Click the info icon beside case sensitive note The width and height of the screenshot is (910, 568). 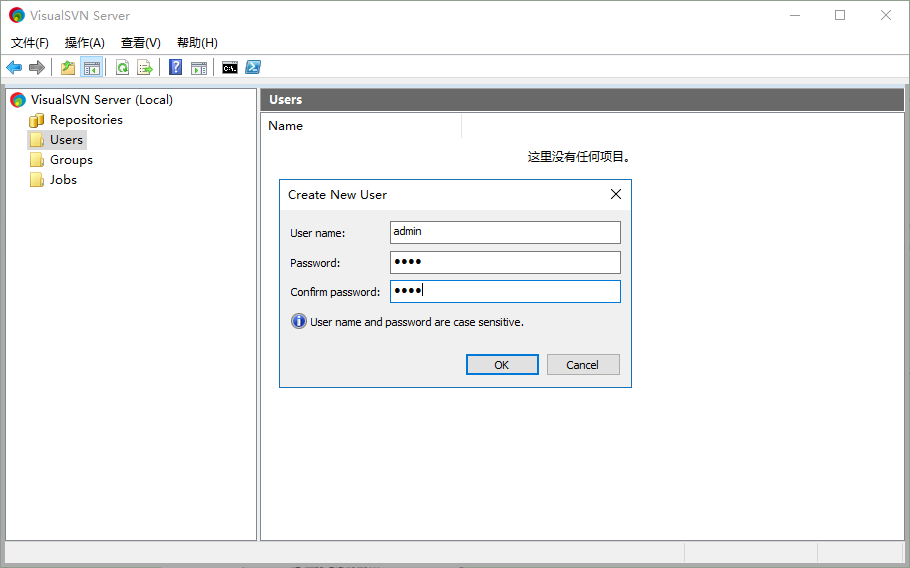coord(298,321)
